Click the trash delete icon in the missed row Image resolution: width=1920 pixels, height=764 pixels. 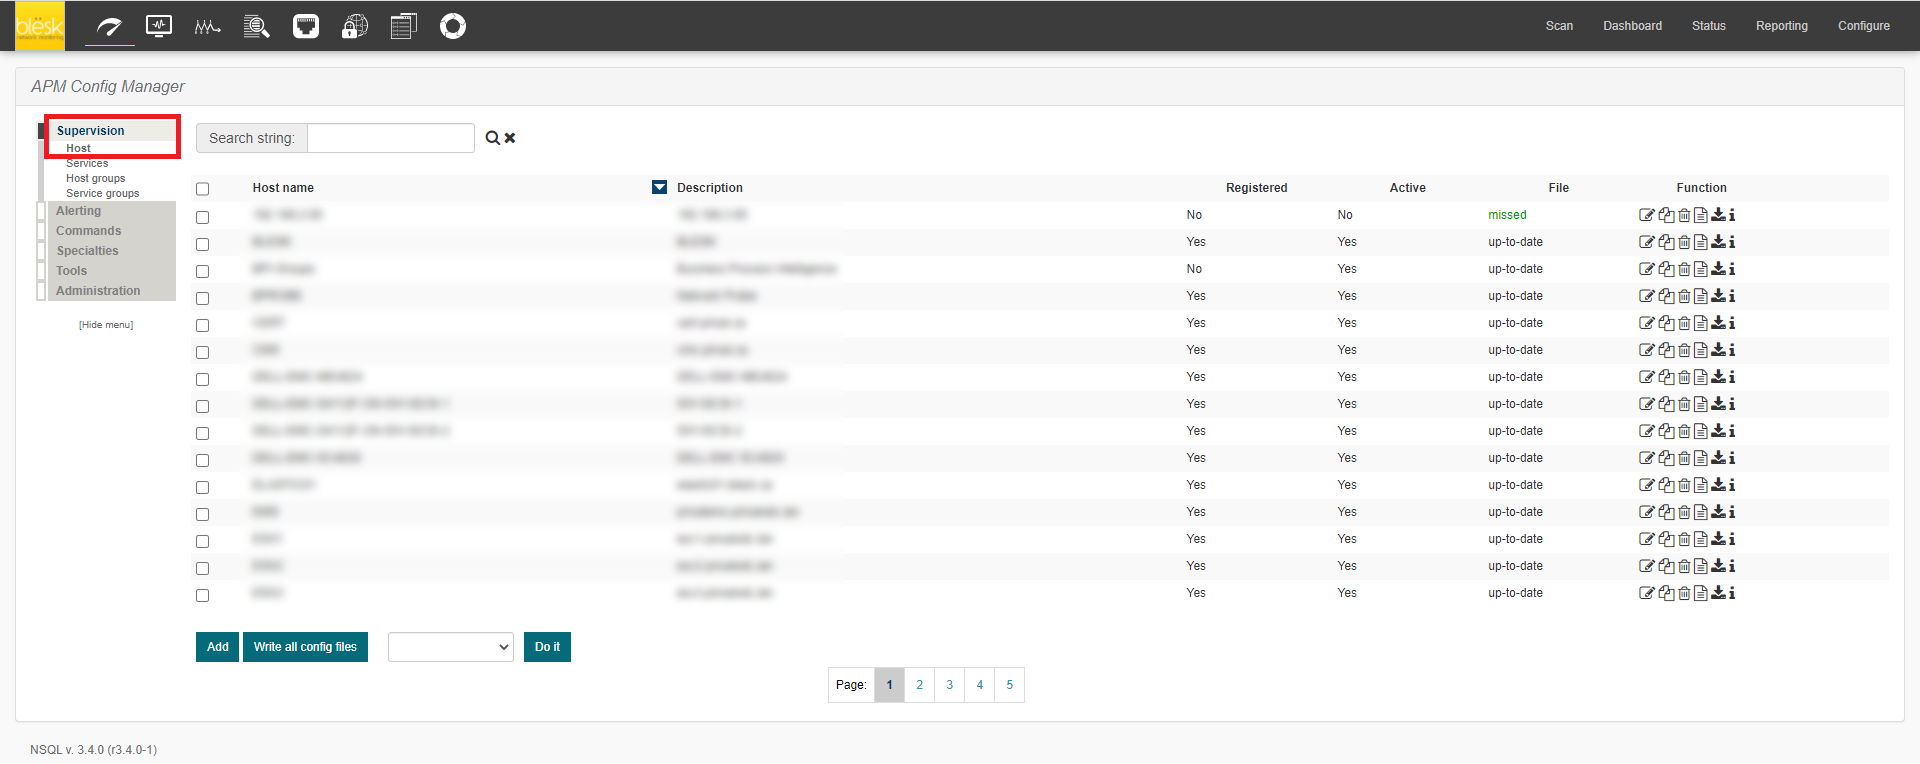1684,215
